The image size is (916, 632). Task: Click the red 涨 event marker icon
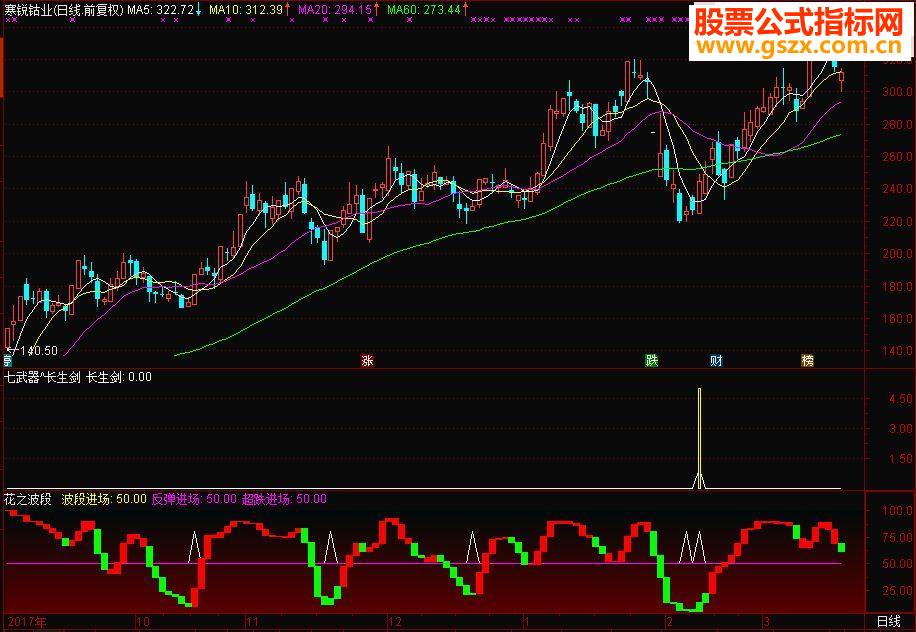tap(367, 361)
